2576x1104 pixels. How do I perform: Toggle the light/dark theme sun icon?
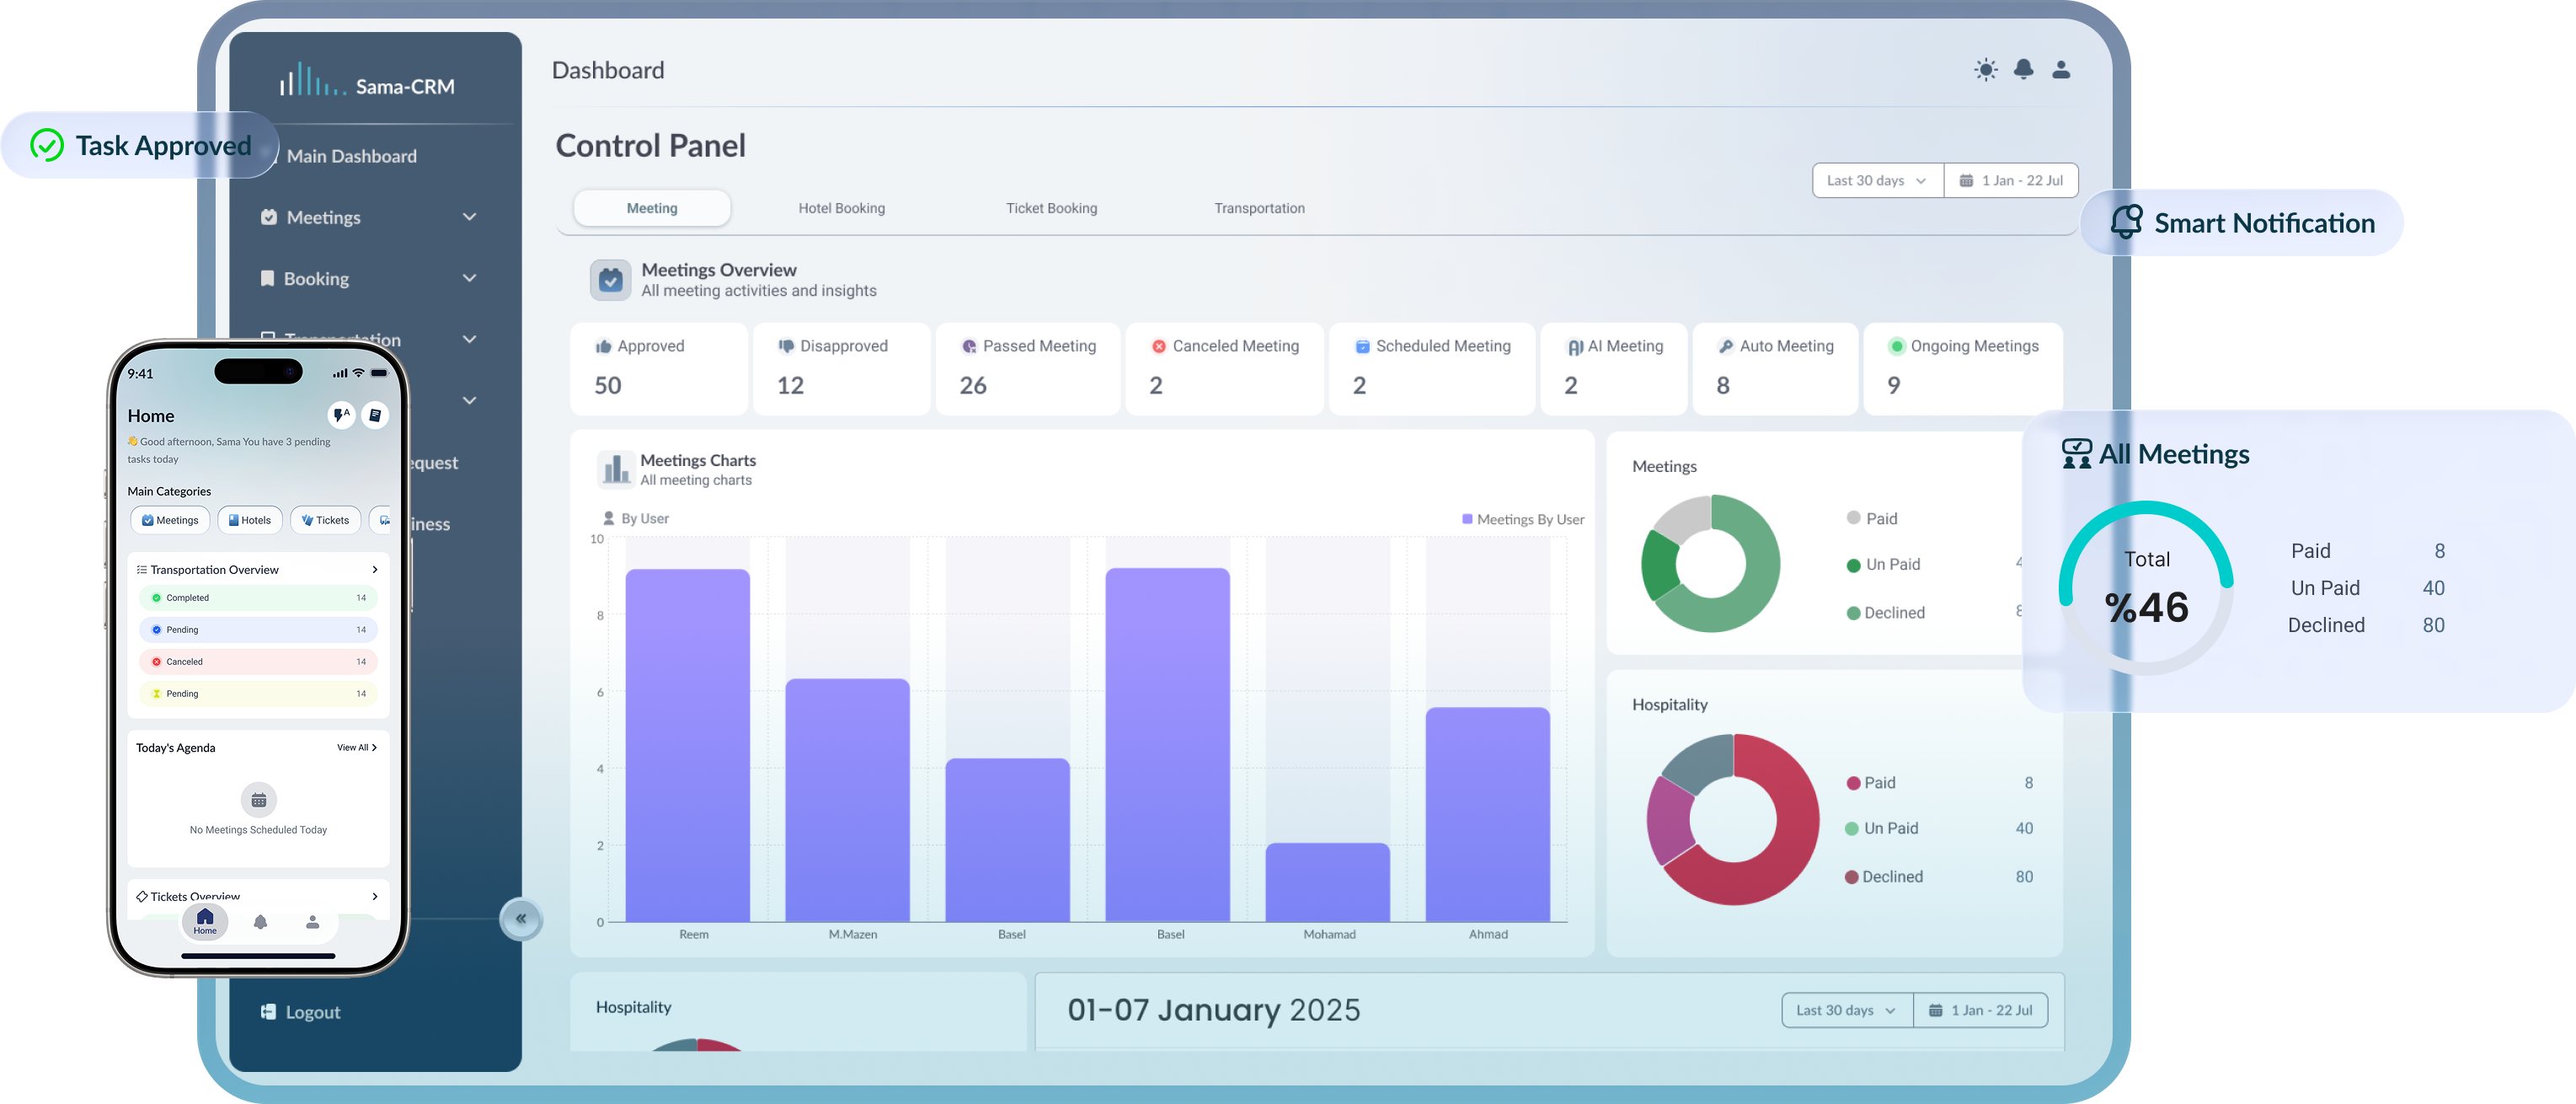(1986, 70)
